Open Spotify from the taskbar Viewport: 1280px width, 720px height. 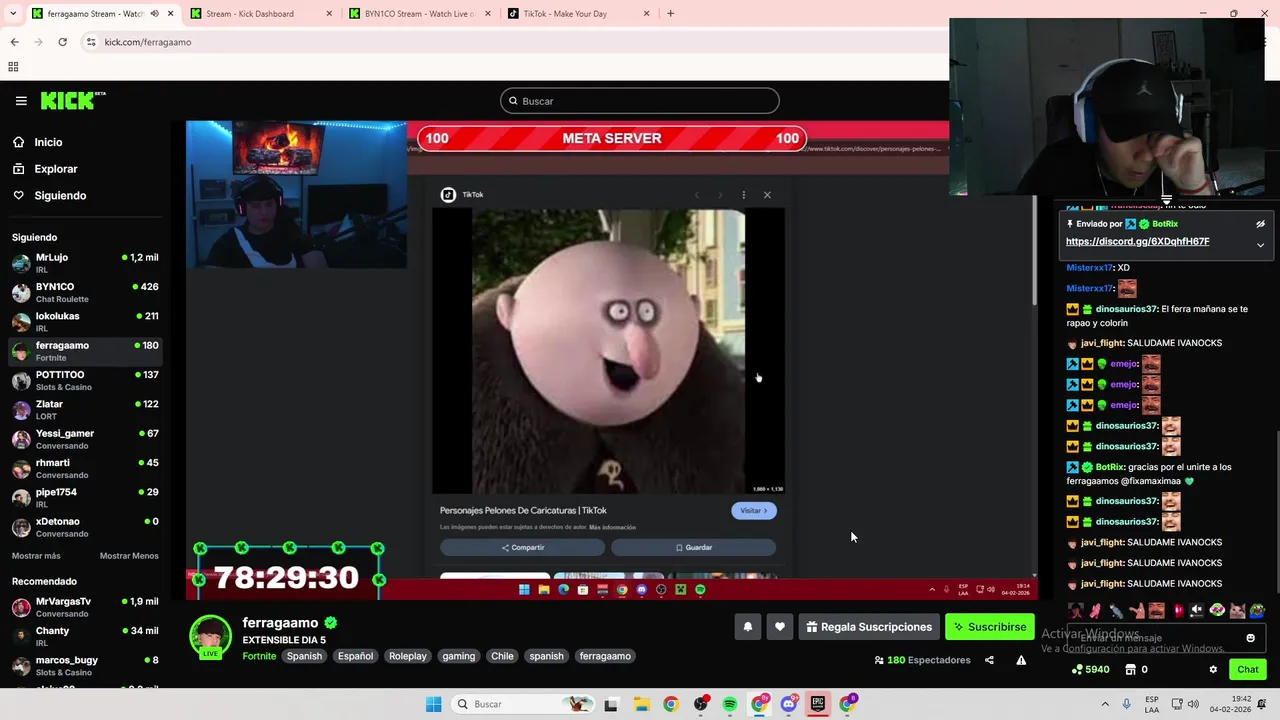tap(729, 704)
